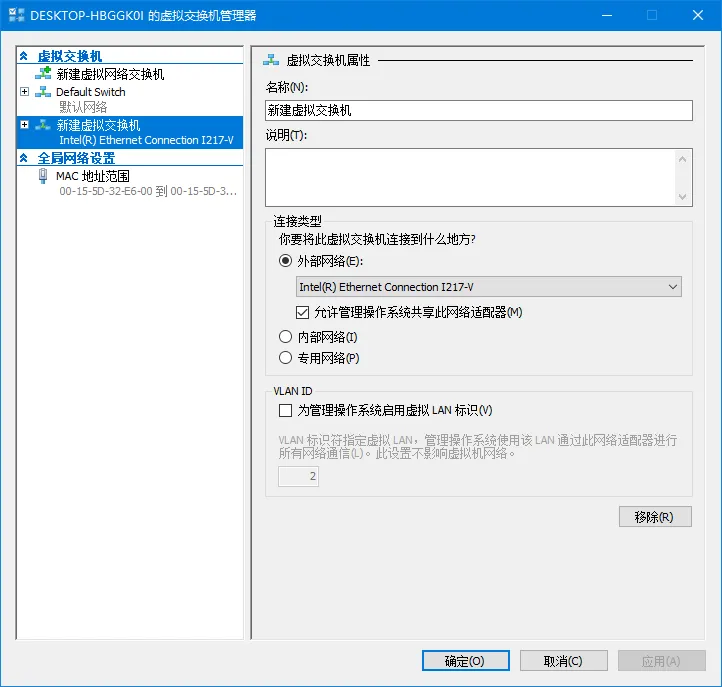Click the 新建虚拟交换机 switch icon in the tree
This screenshot has height=687, width=722.
[x=43, y=125]
